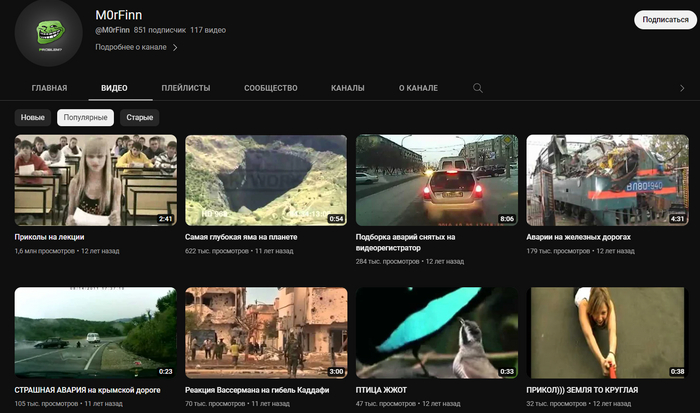
Task: Switch to the ГЛАВНАЯ tab
Action: [x=49, y=88]
